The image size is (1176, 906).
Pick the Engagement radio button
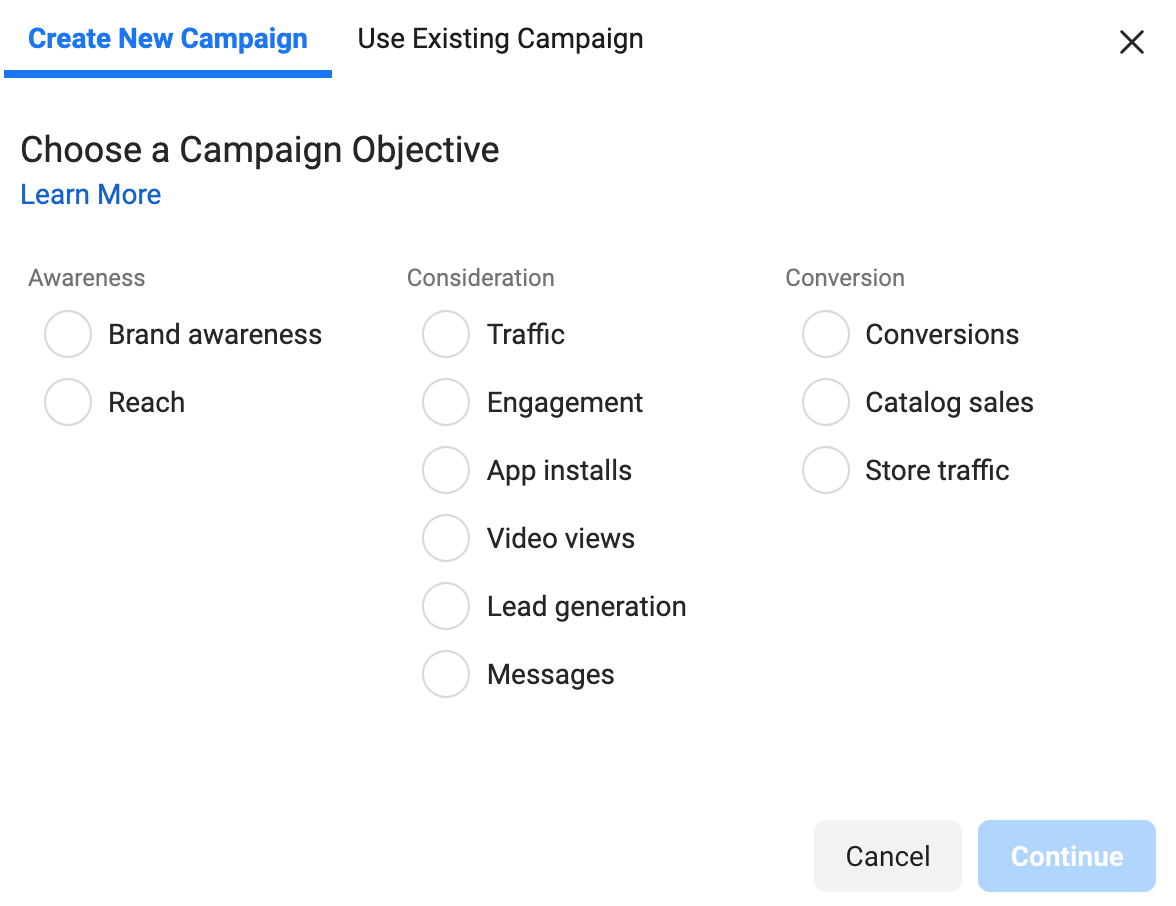[446, 402]
